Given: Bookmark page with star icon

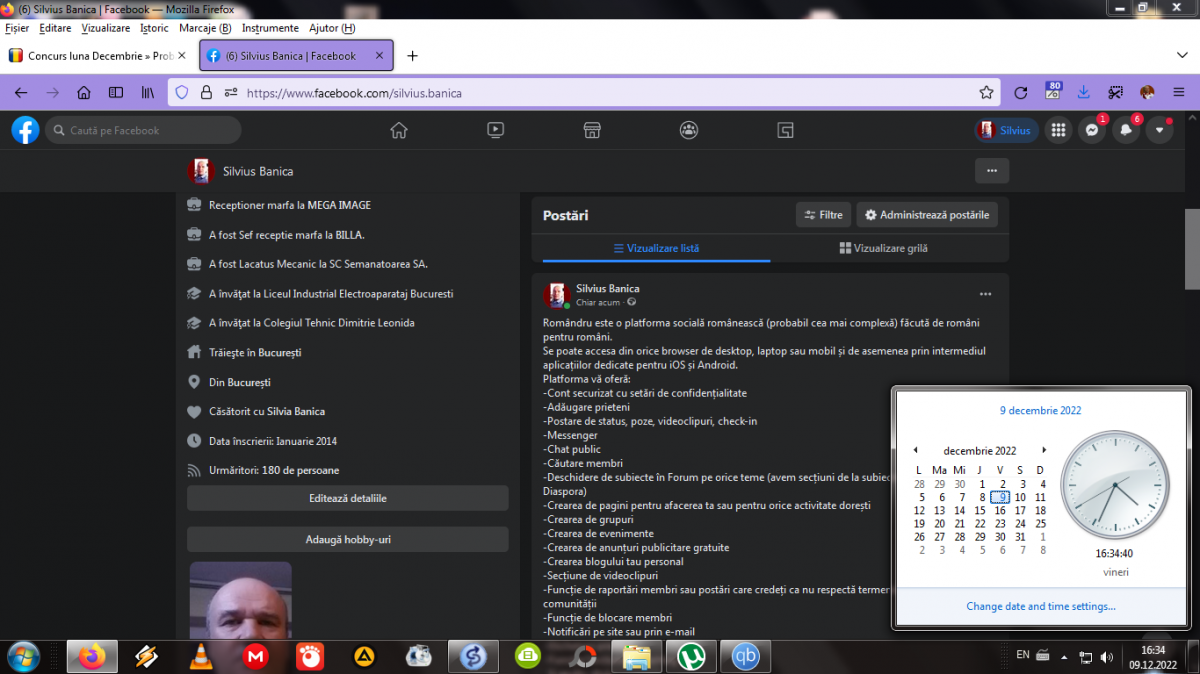Looking at the screenshot, I should pyautogui.click(x=986, y=93).
